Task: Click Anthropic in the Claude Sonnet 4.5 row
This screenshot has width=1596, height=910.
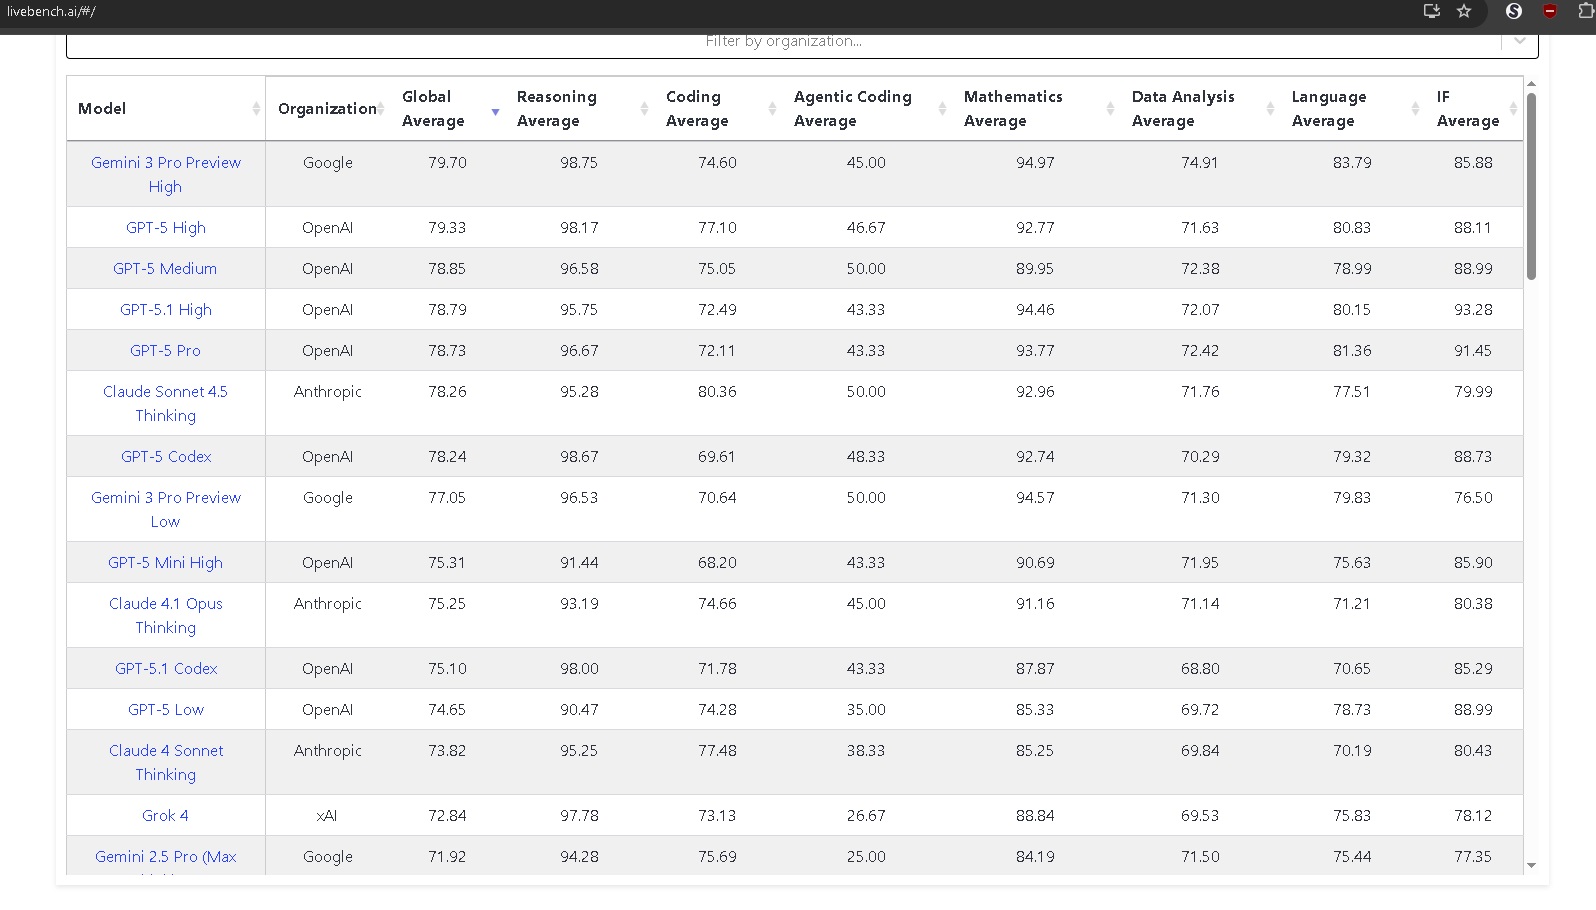Action: 328,392
